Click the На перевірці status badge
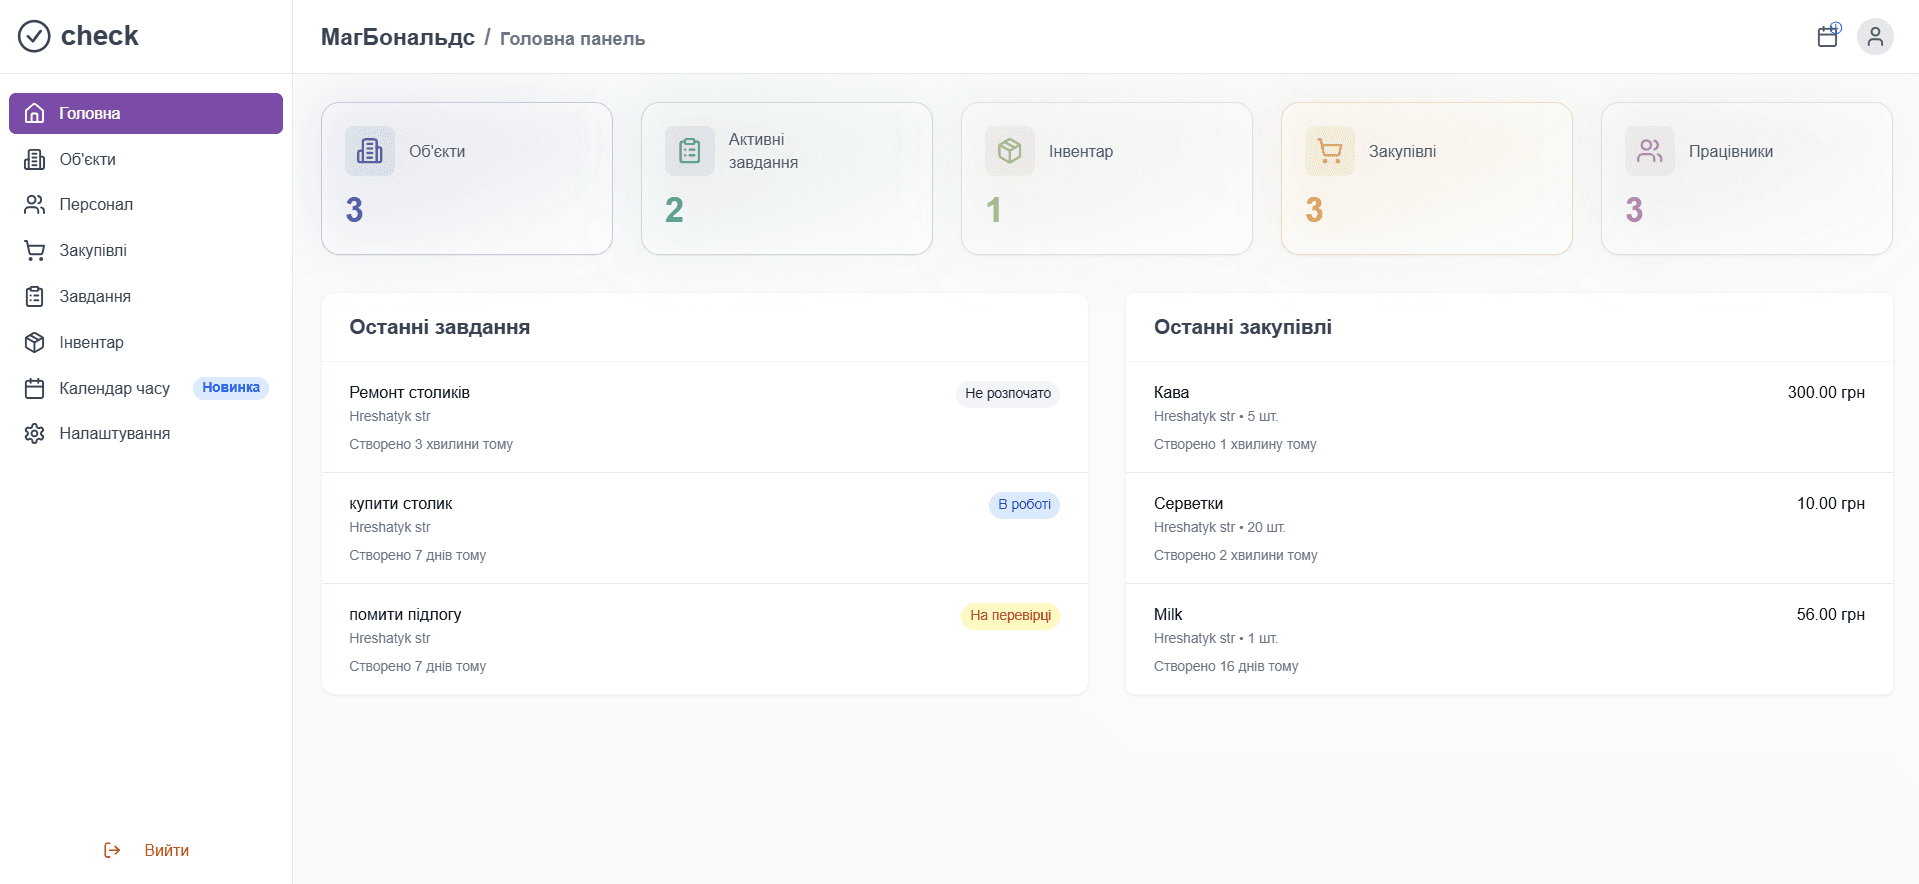This screenshot has height=884, width=1919. 1010,616
